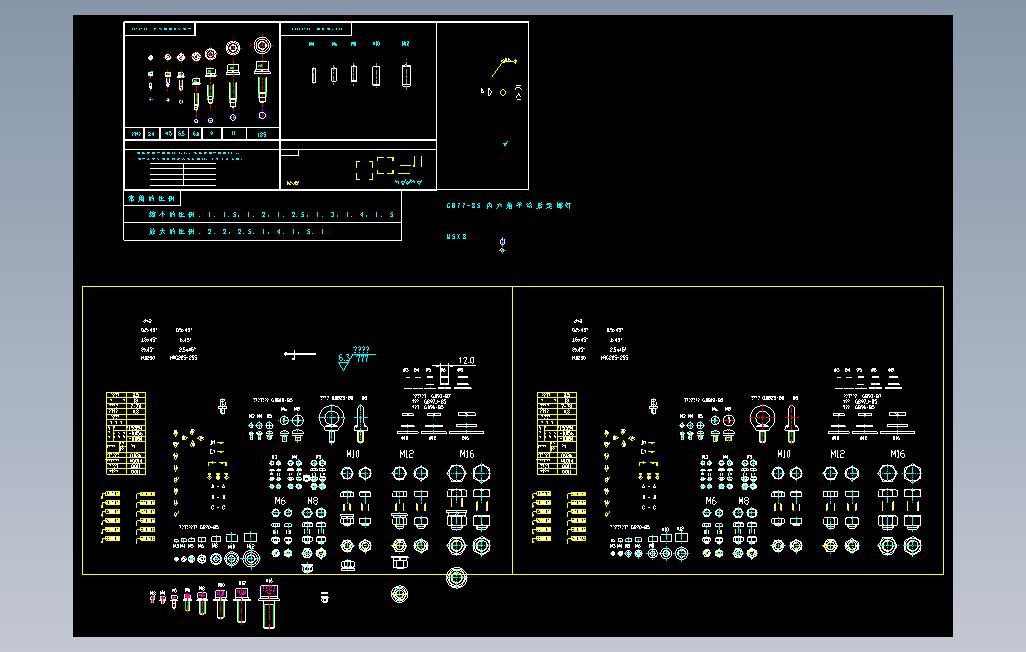Click the M12 label in the left sheet

pyautogui.click(x=406, y=454)
